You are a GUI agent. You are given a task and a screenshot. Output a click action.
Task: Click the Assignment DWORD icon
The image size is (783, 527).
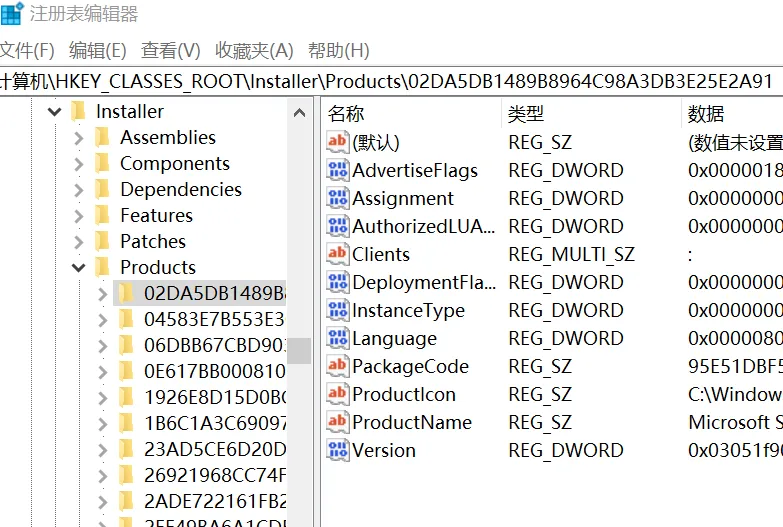(x=338, y=198)
